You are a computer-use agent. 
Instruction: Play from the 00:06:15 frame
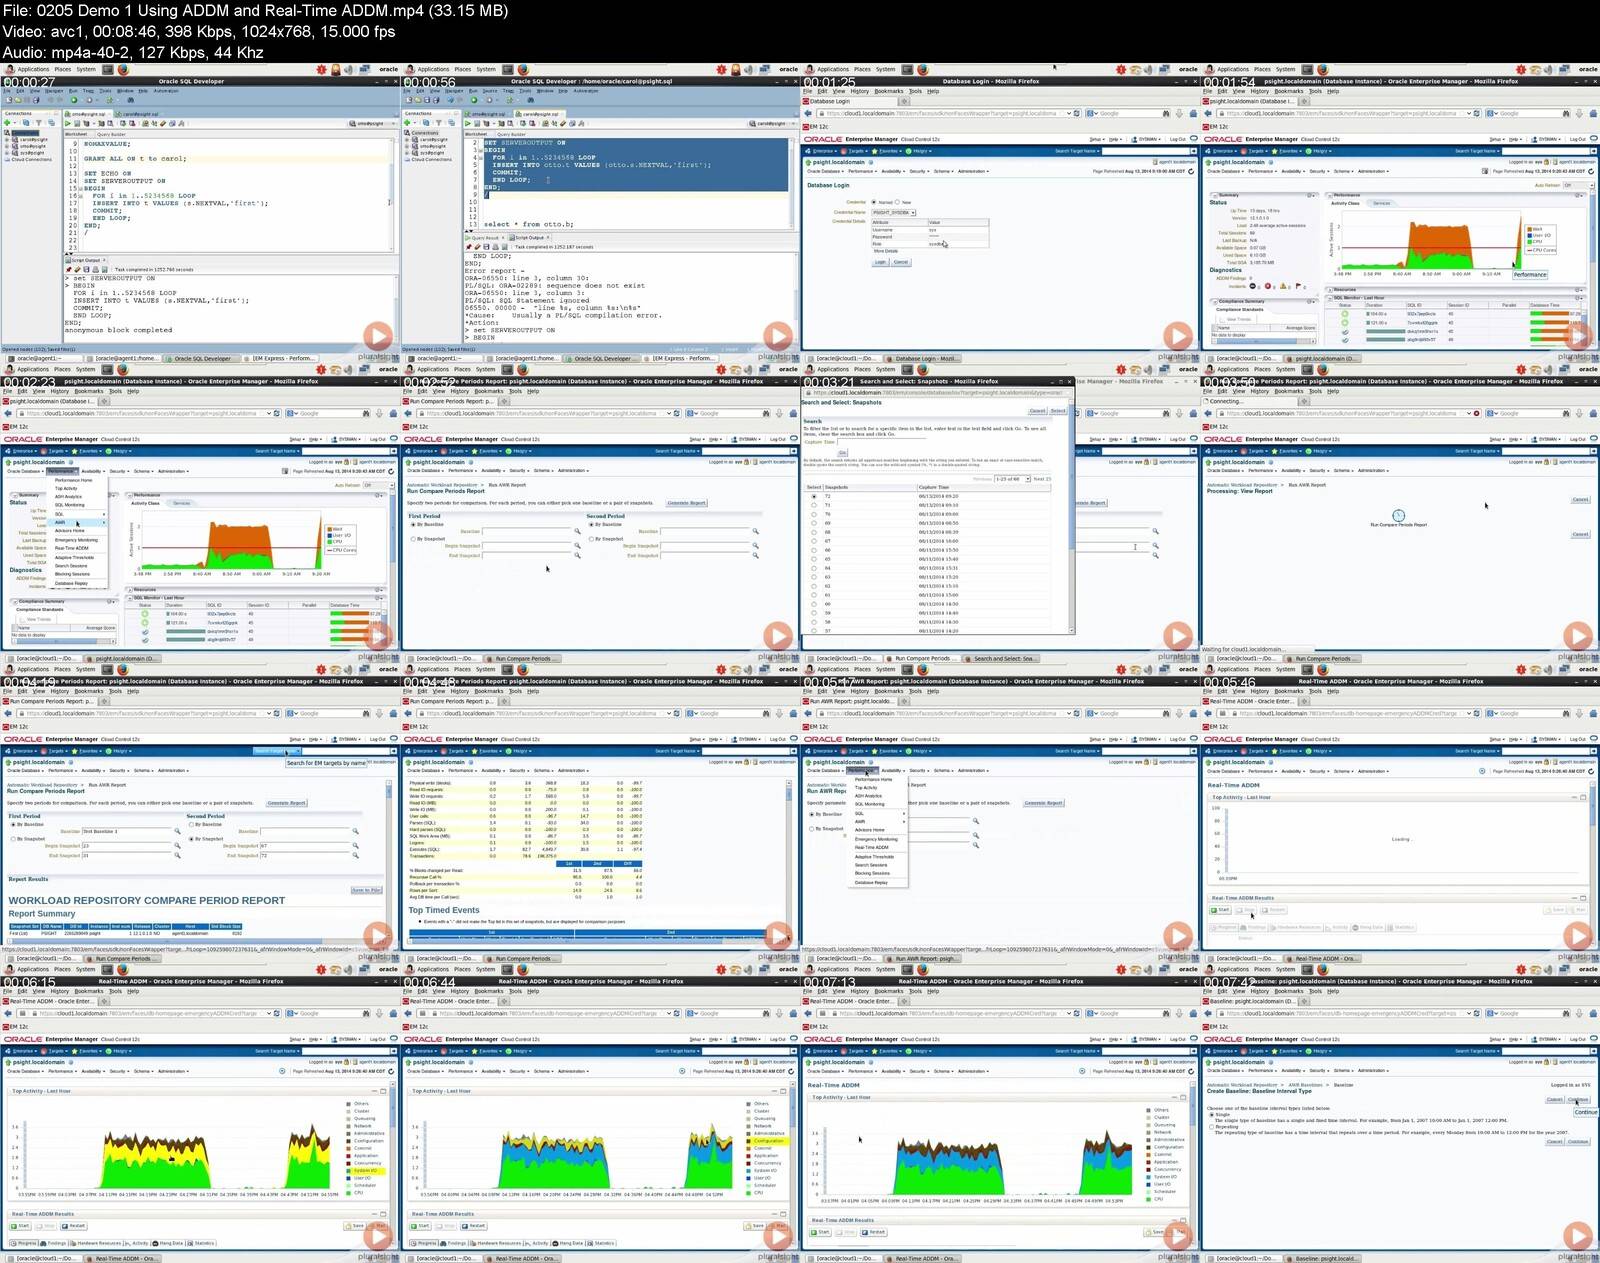[377, 1236]
